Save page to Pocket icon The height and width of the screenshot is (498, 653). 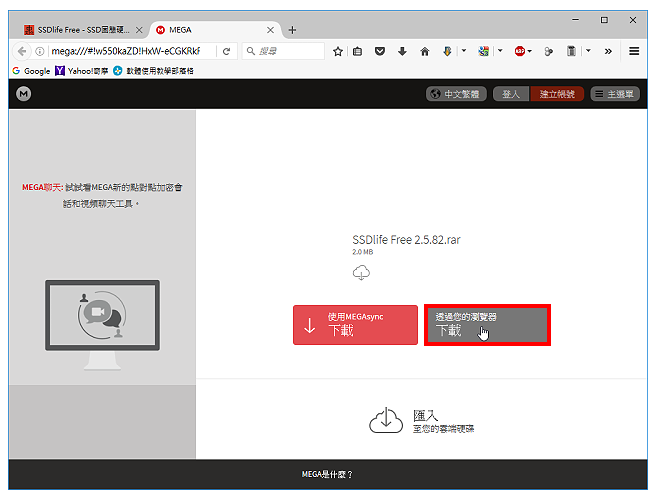(x=379, y=51)
